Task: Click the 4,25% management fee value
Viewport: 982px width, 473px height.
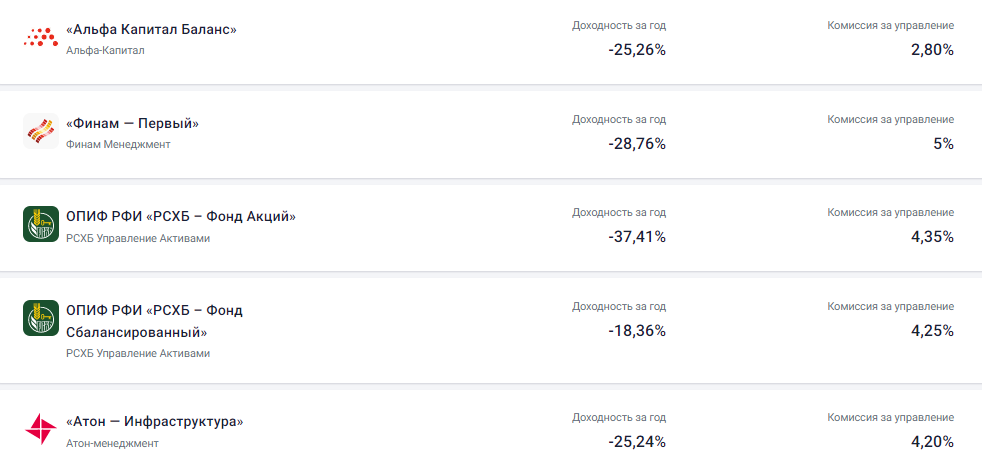Action: tap(931, 330)
